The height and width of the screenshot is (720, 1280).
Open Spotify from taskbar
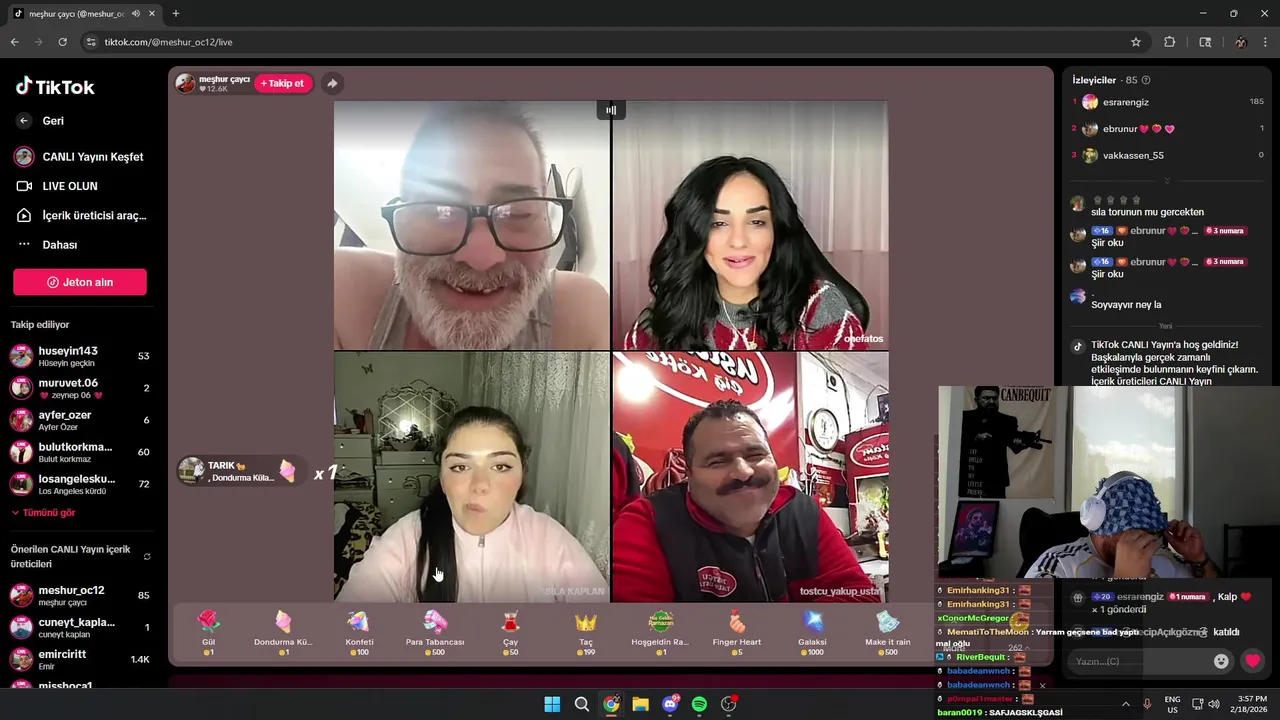point(699,704)
